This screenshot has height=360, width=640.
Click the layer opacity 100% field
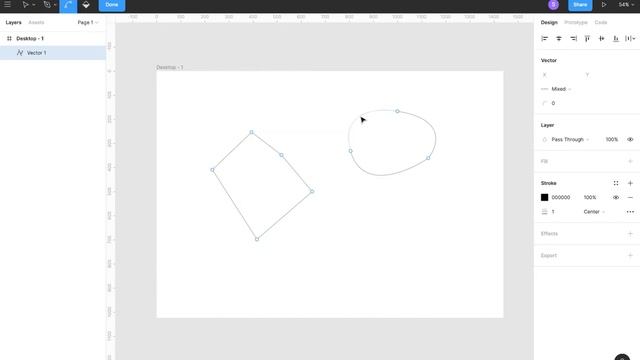click(611, 140)
